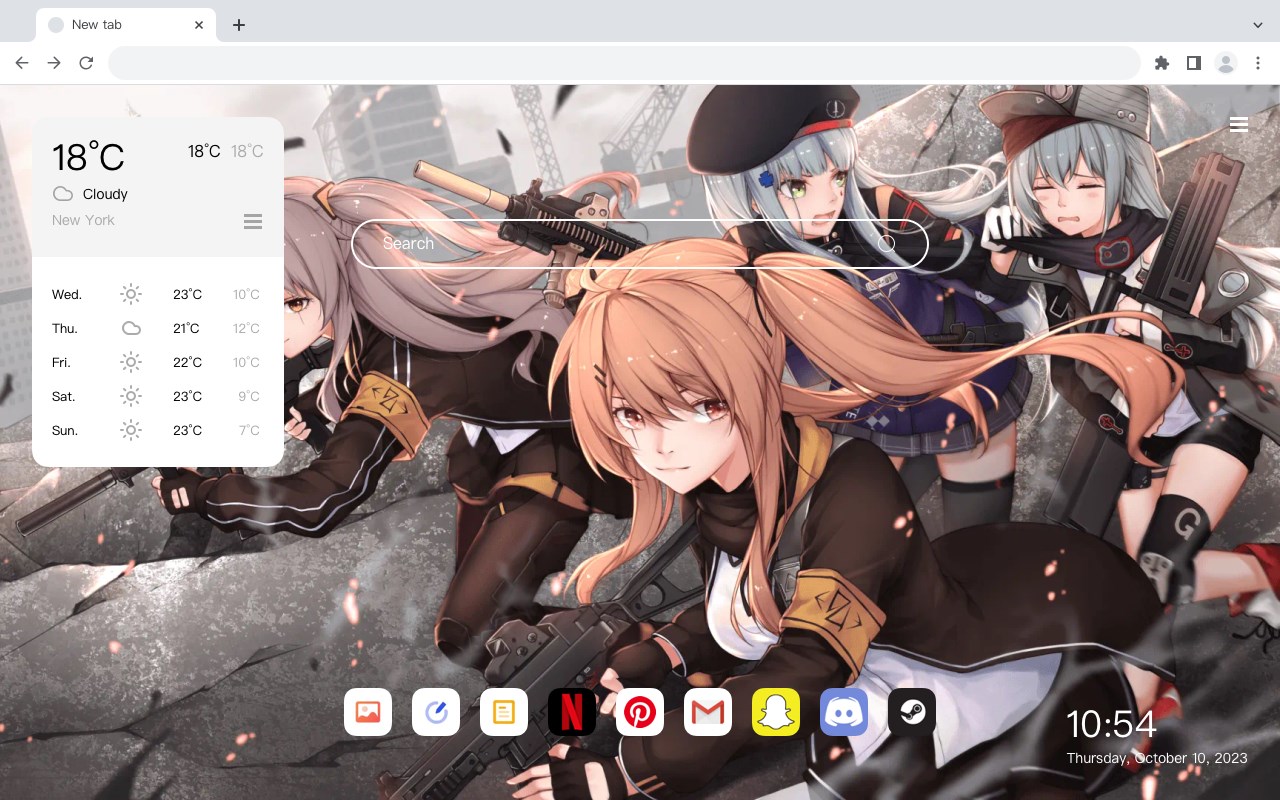Focus the browser address bar
This screenshot has width=1280, height=800.
pos(624,63)
